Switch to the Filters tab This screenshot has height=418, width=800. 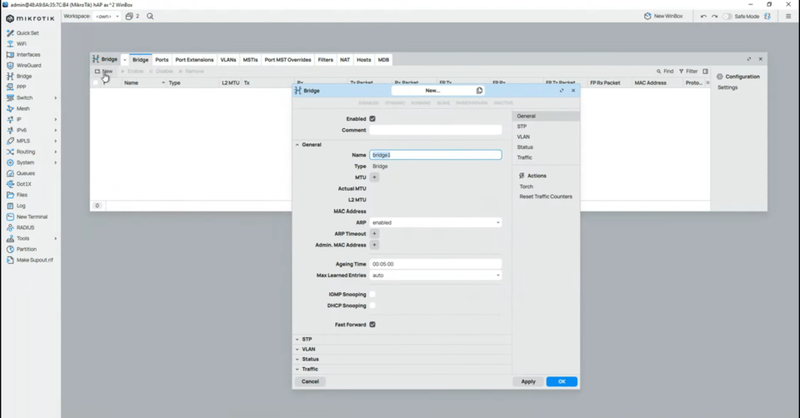(x=326, y=60)
